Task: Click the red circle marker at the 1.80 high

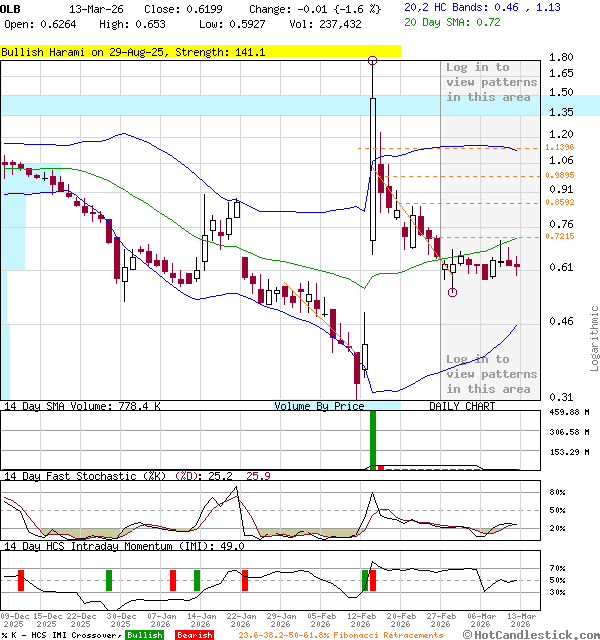Action: tap(373, 61)
